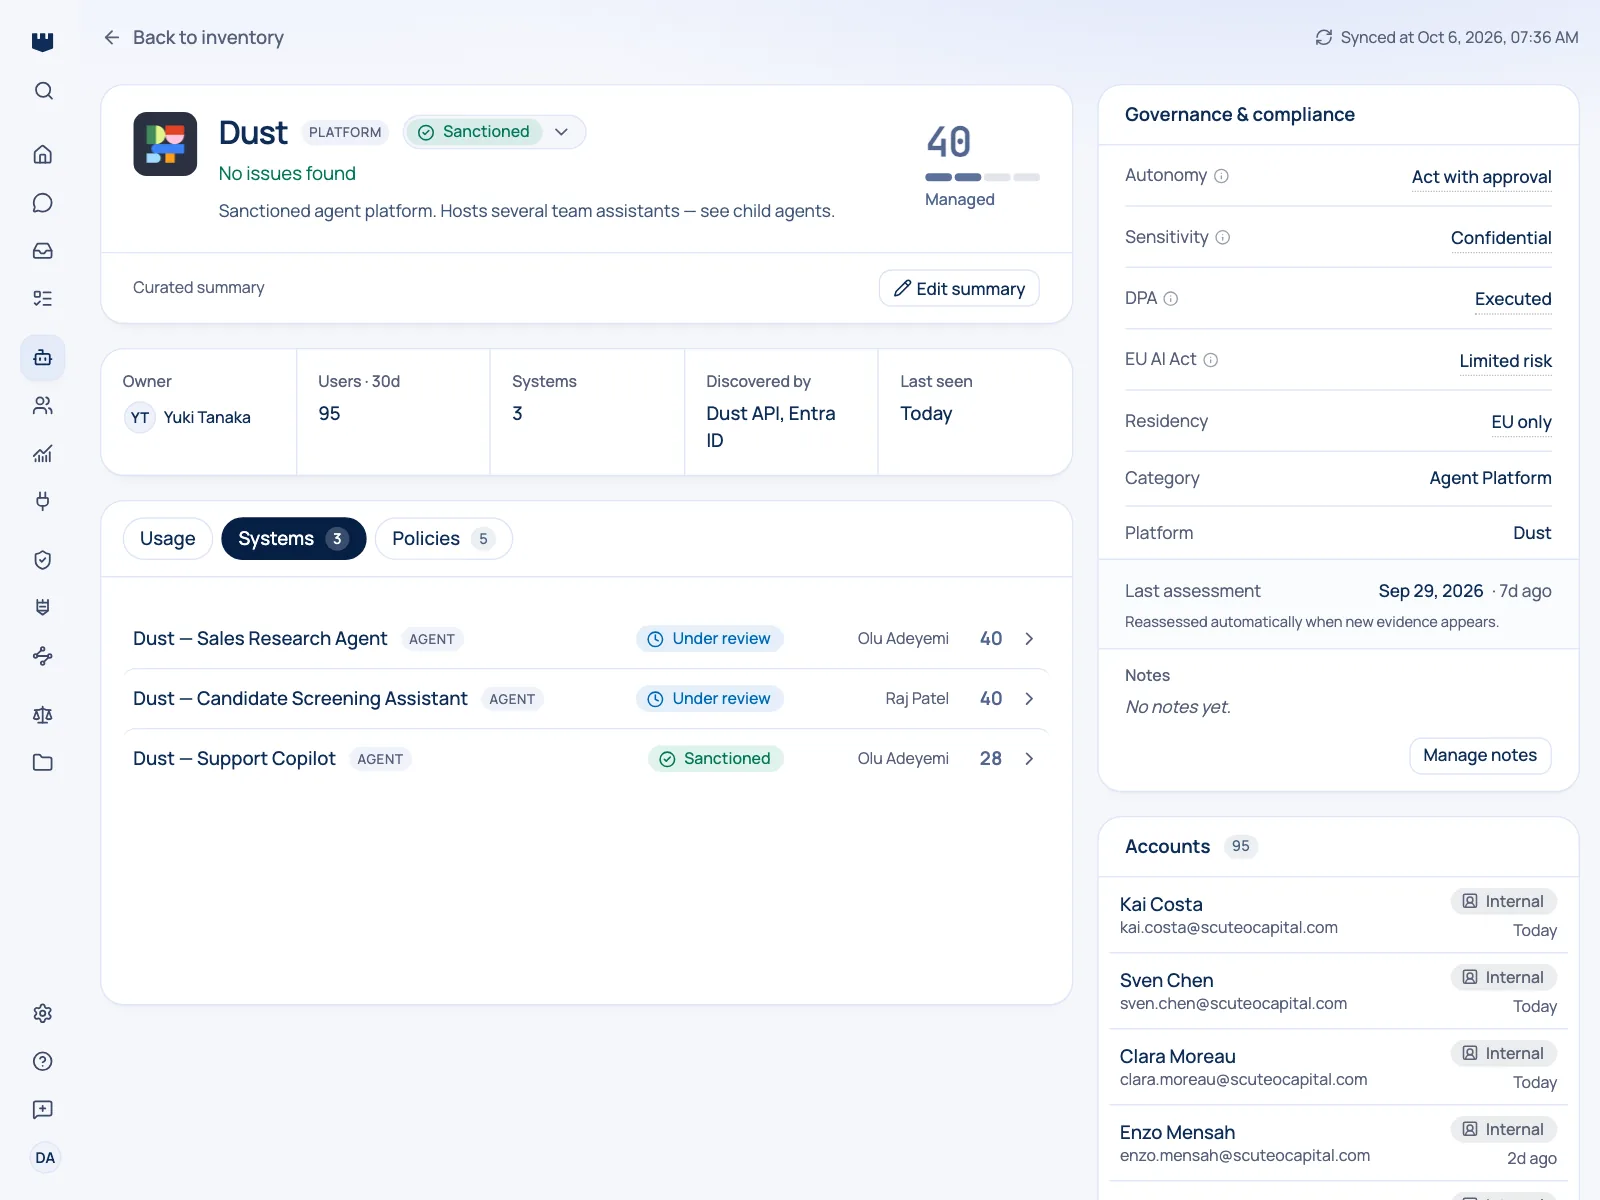Expand the Support Copilot row chevron
1600x1200 pixels.
click(x=1029, y=759)
